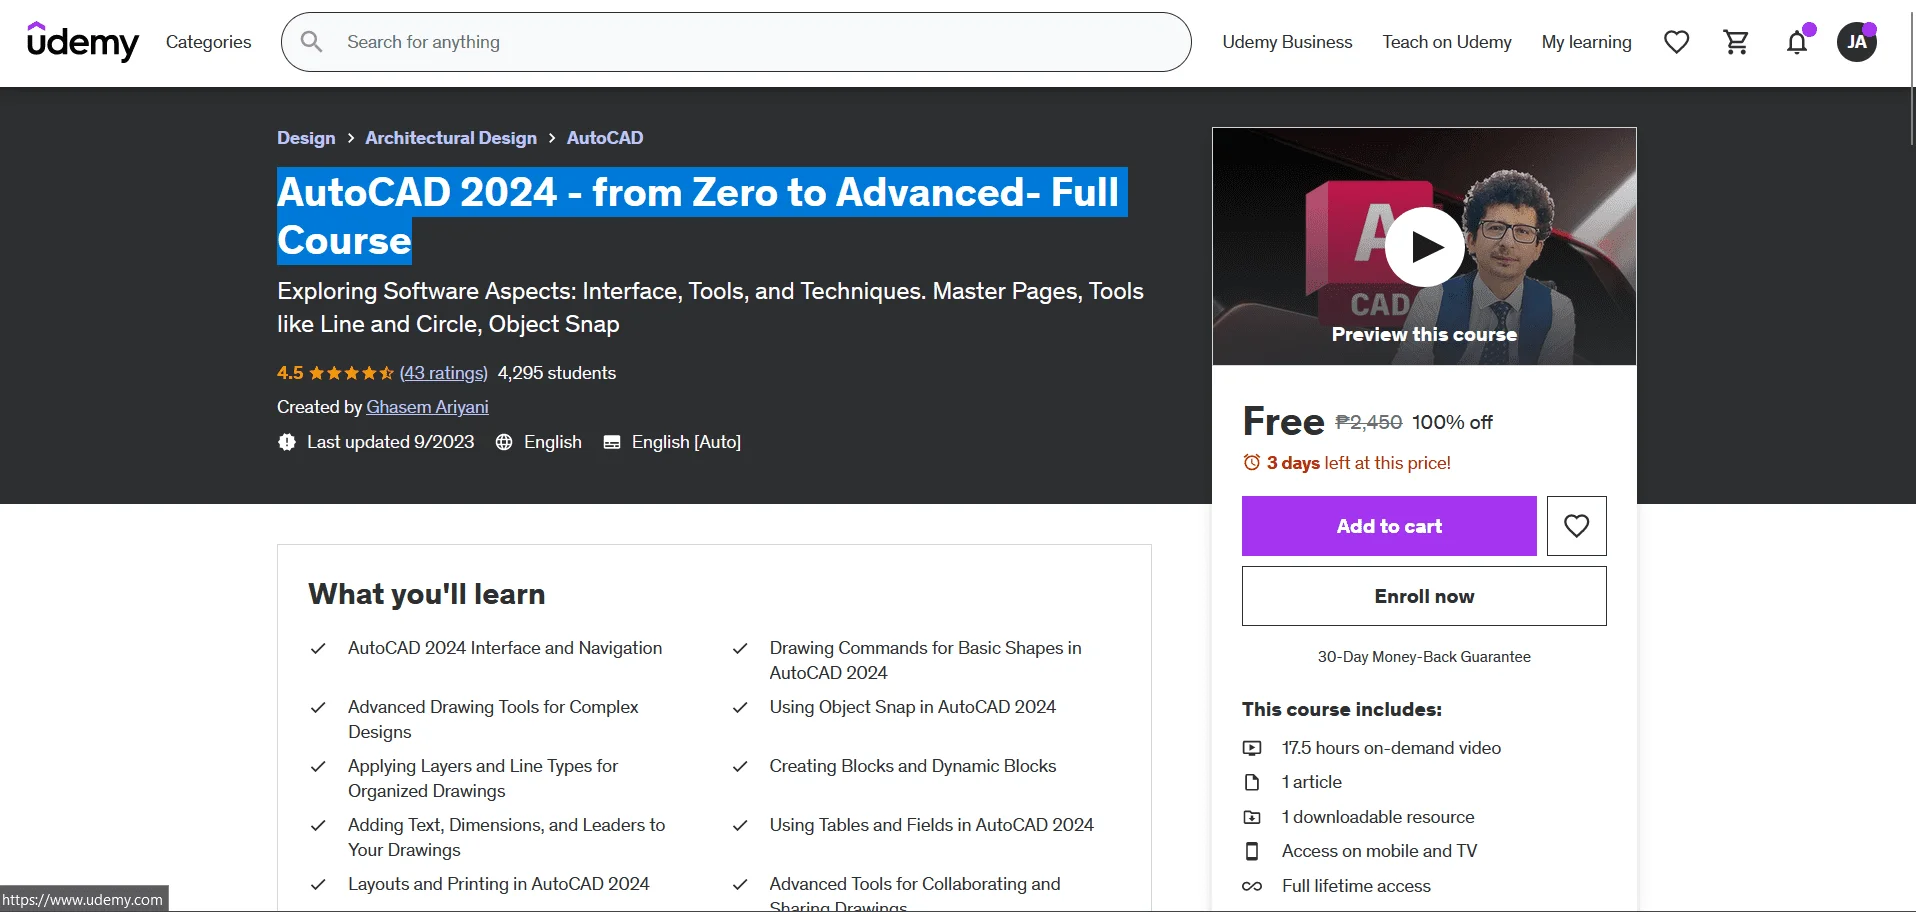This screenshot has width=1916, height=912.
Task: Add course to wishlist with heart button
Action: [x=1577, y=526]
